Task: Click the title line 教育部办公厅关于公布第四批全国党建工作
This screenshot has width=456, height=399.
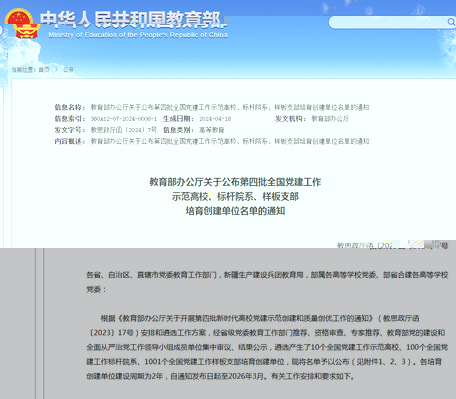Action: (235, 182)
